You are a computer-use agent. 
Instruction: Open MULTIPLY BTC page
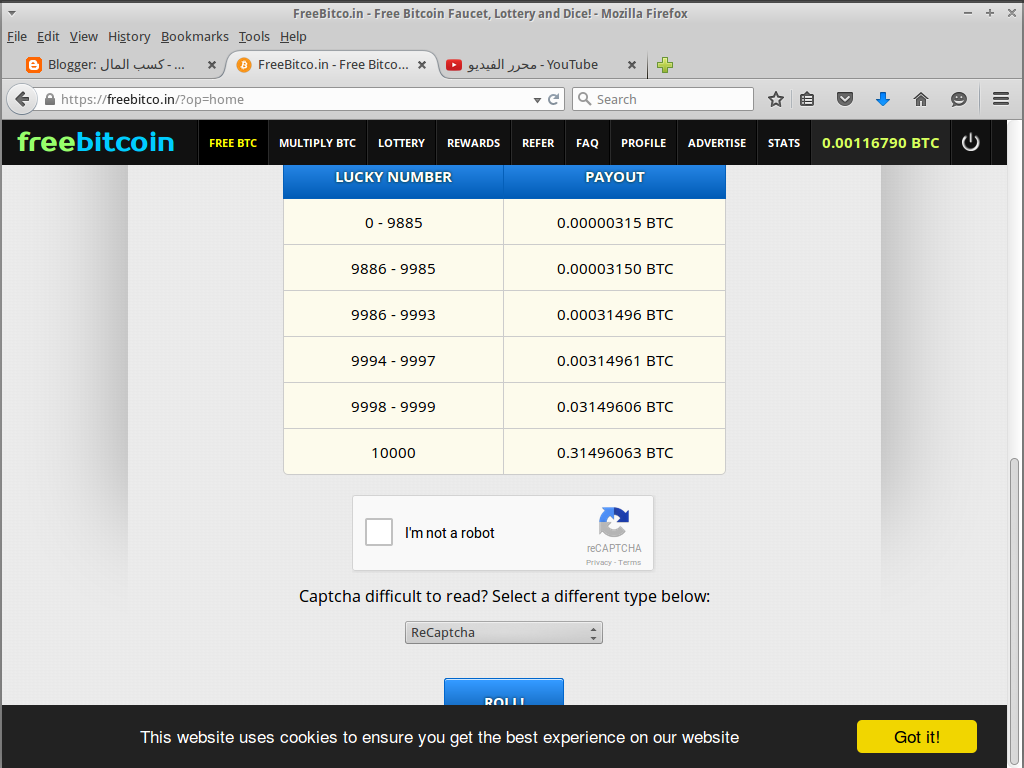click(317, 142)
